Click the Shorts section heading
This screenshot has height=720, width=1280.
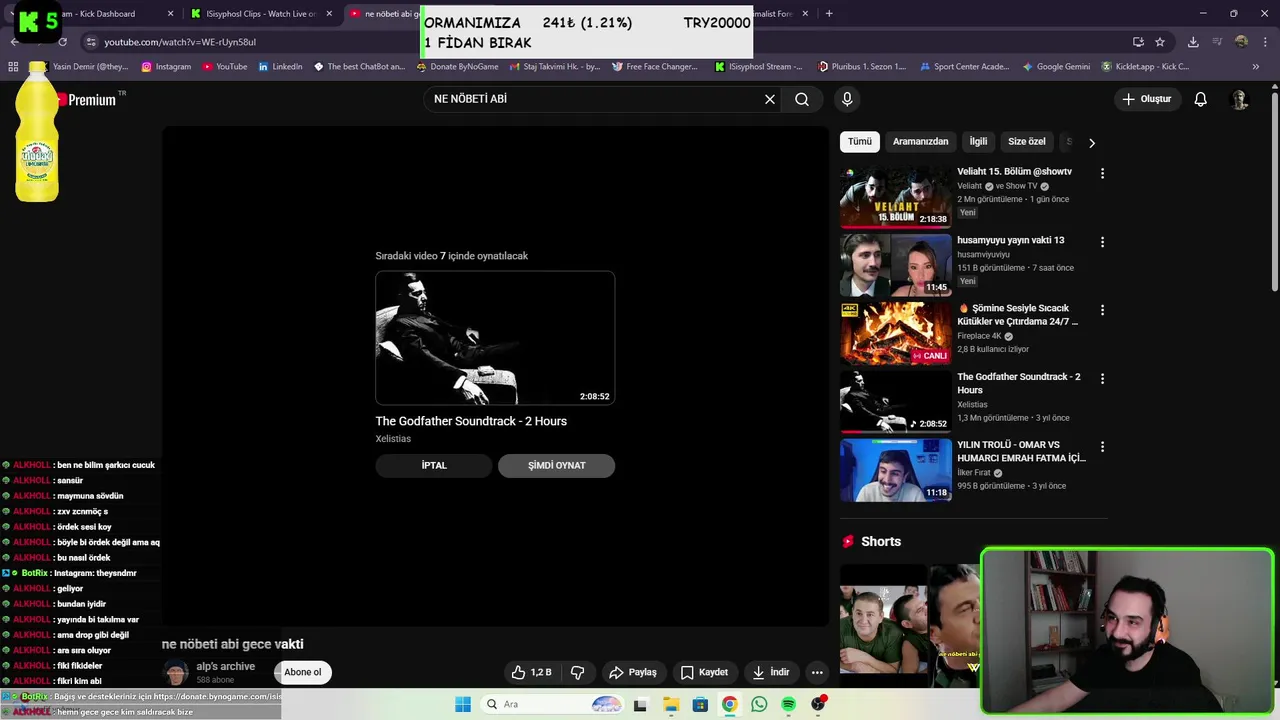point(881,541)
